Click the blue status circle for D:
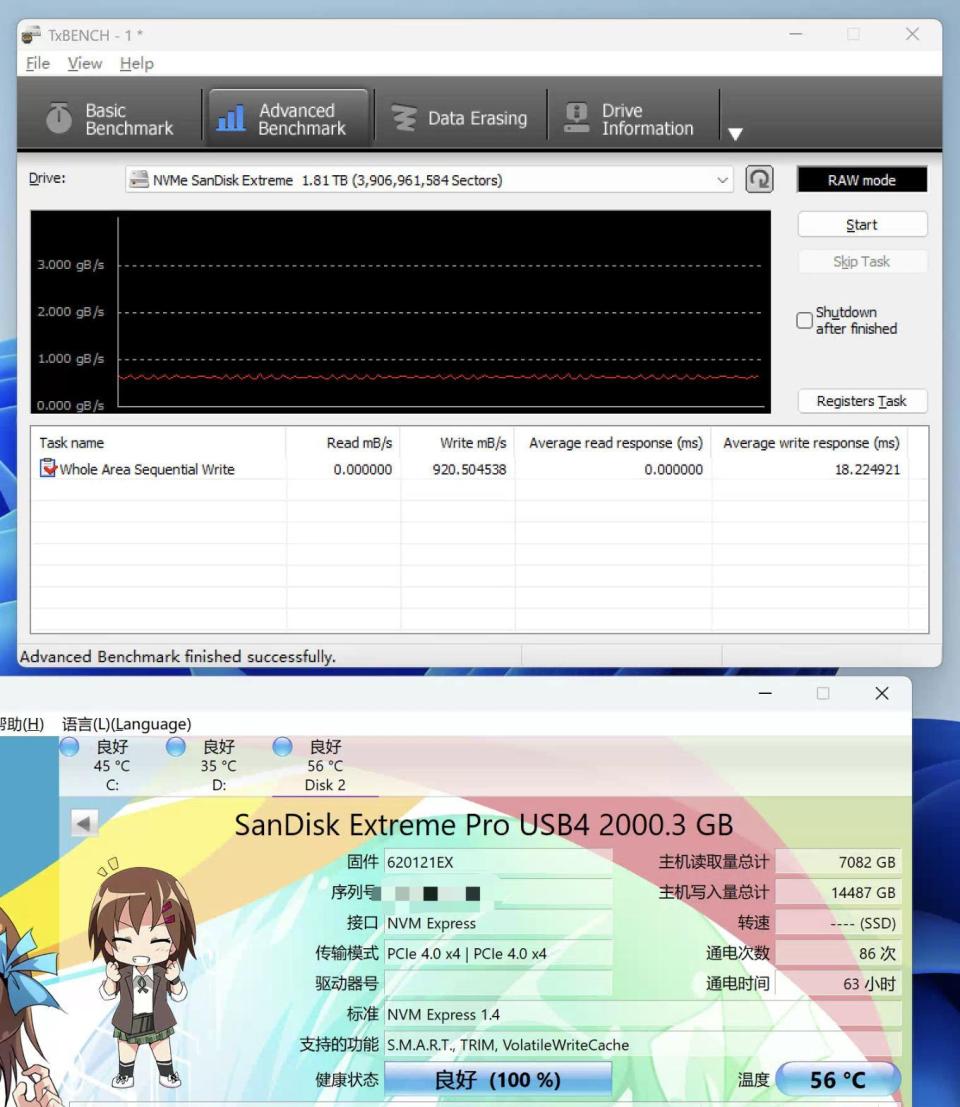Screen dimensions: 960x1107 click(x=176, y=747)
